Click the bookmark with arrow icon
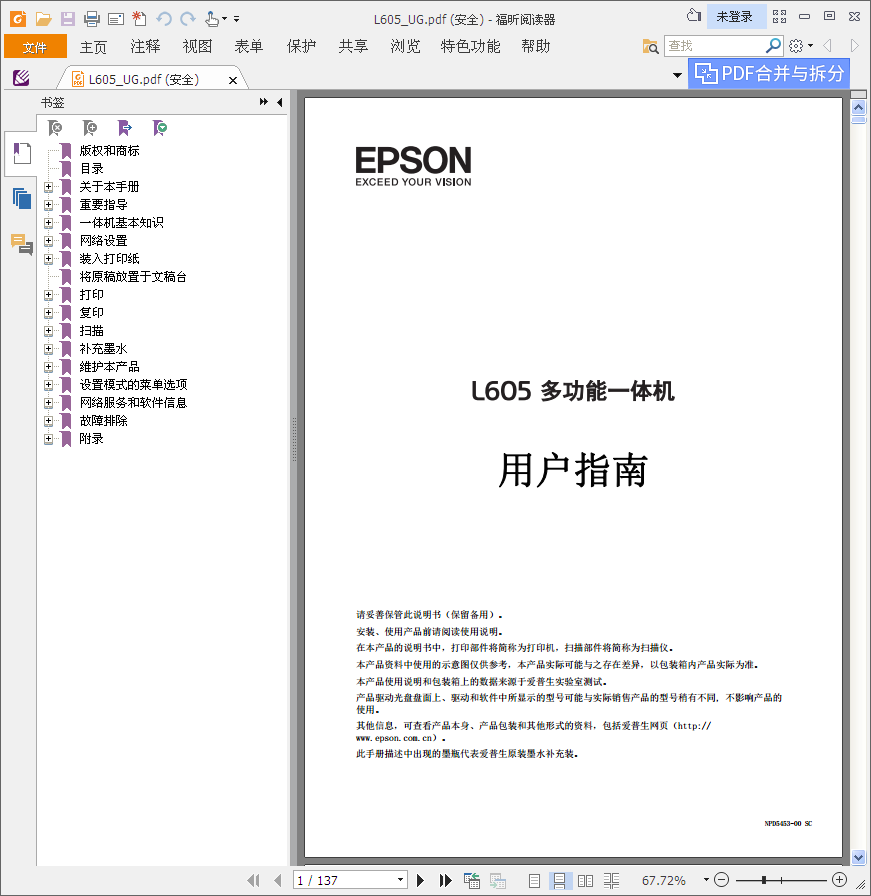Screen dimensions: 871x896 tap(125, 128)
